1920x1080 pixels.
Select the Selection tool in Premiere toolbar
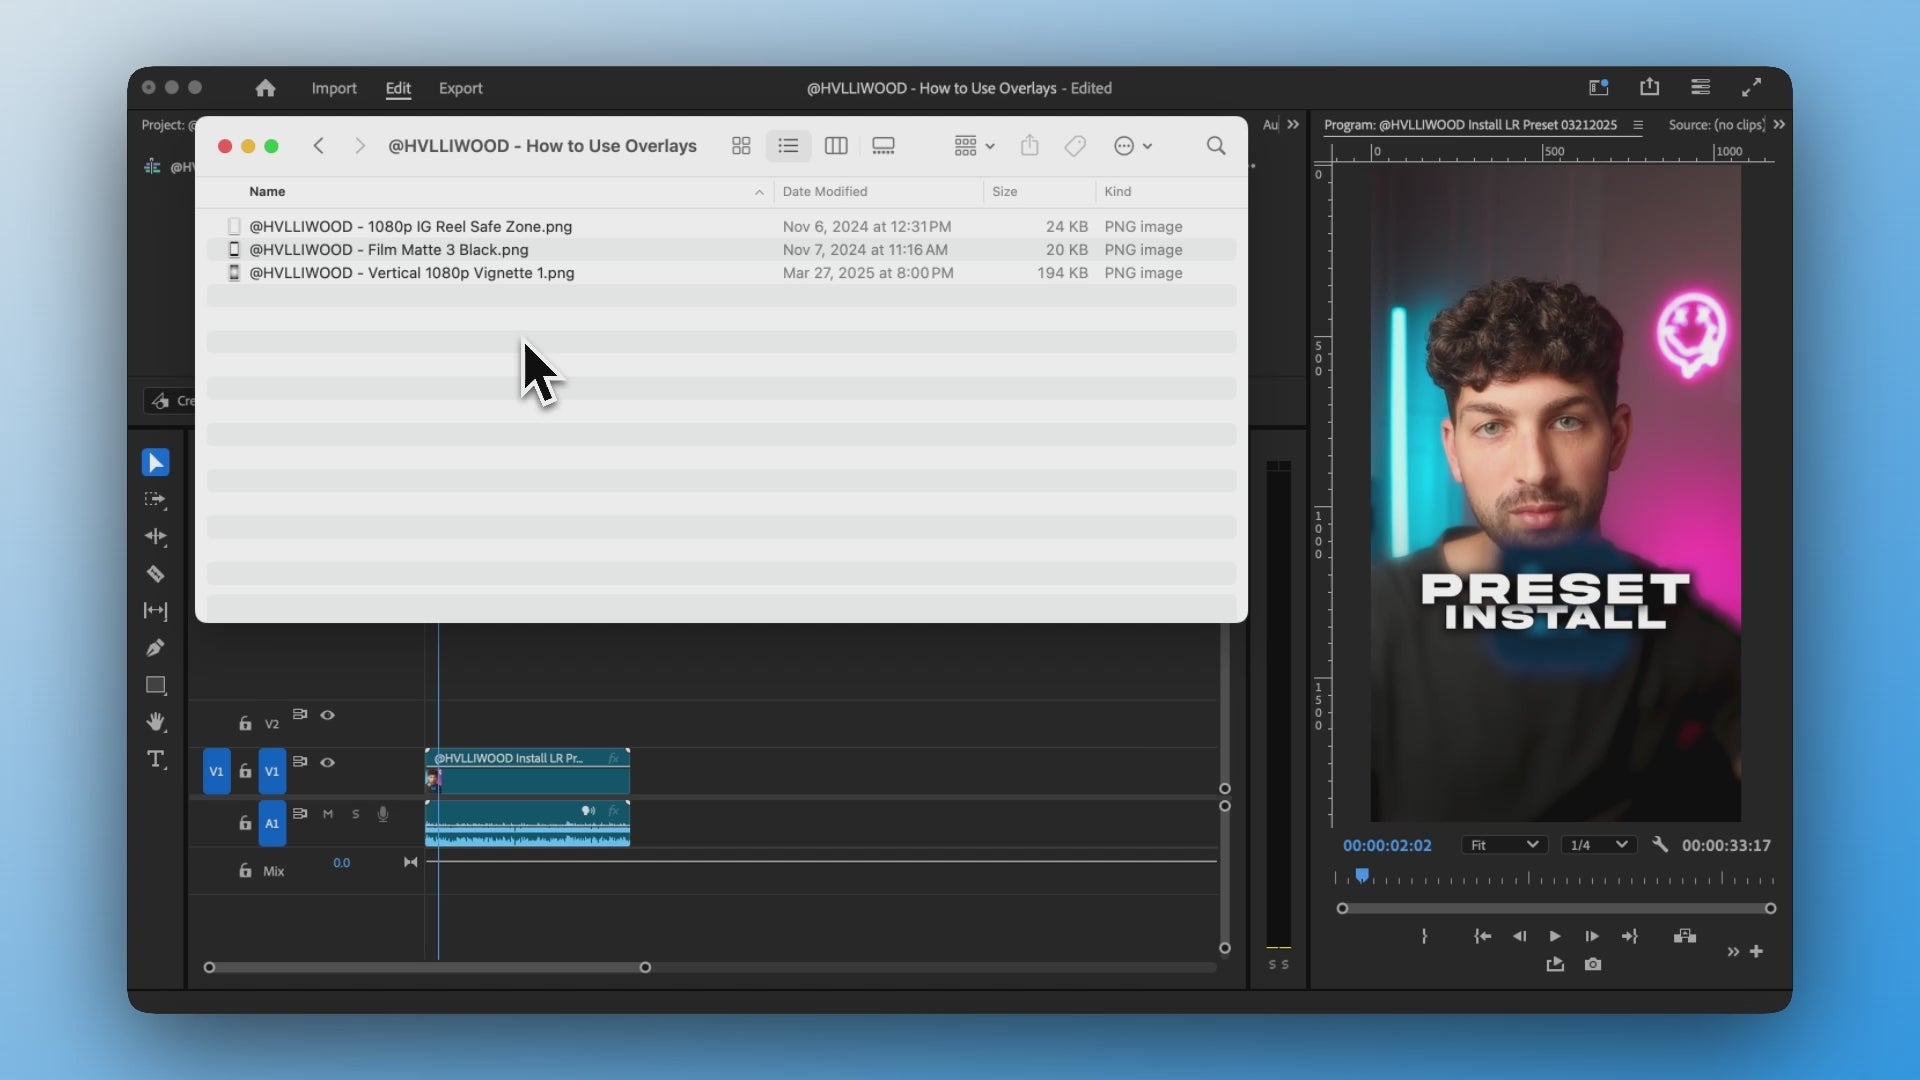[155, 463]
